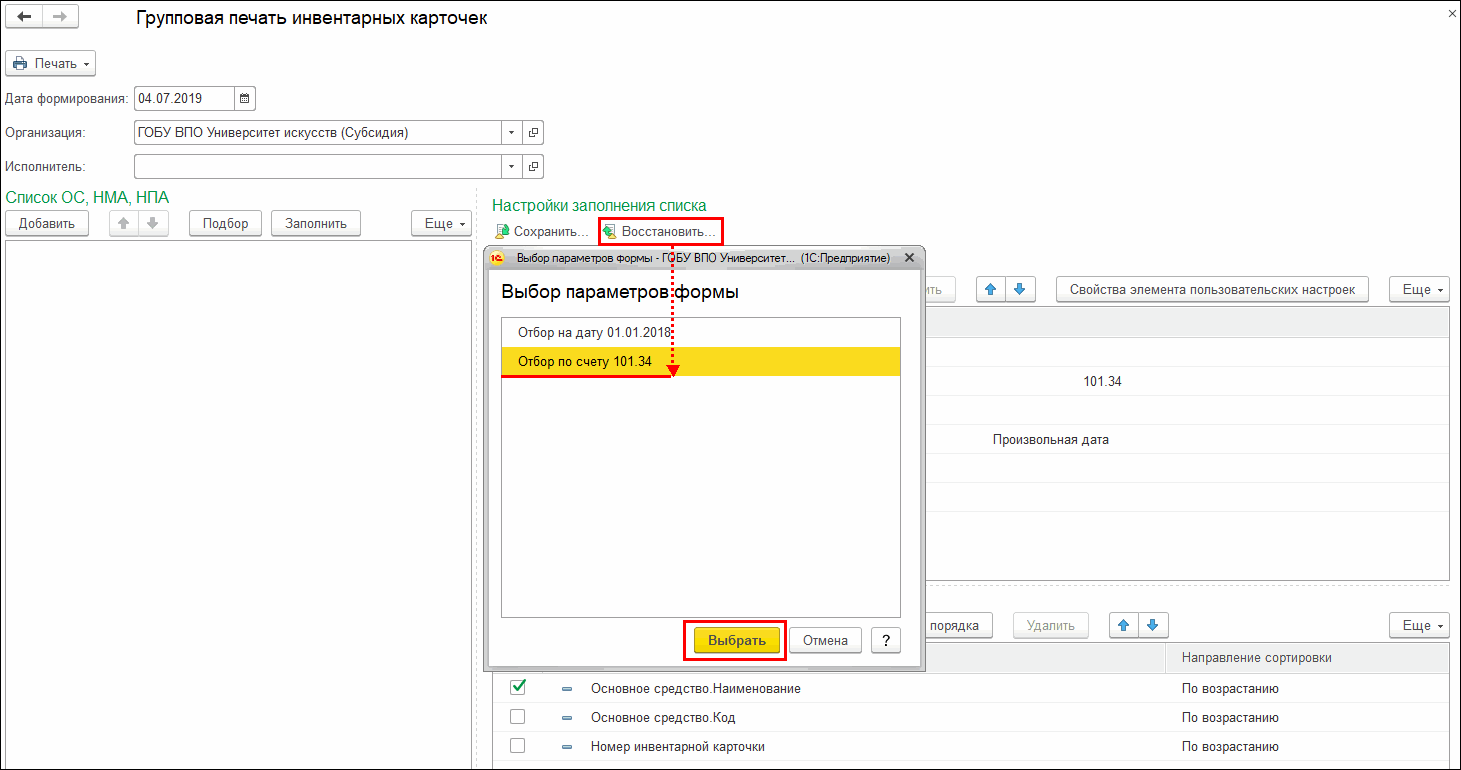Click Добавить in the Список ОС panel
This screenshot has width=1461, height=770.
point(47,223)
